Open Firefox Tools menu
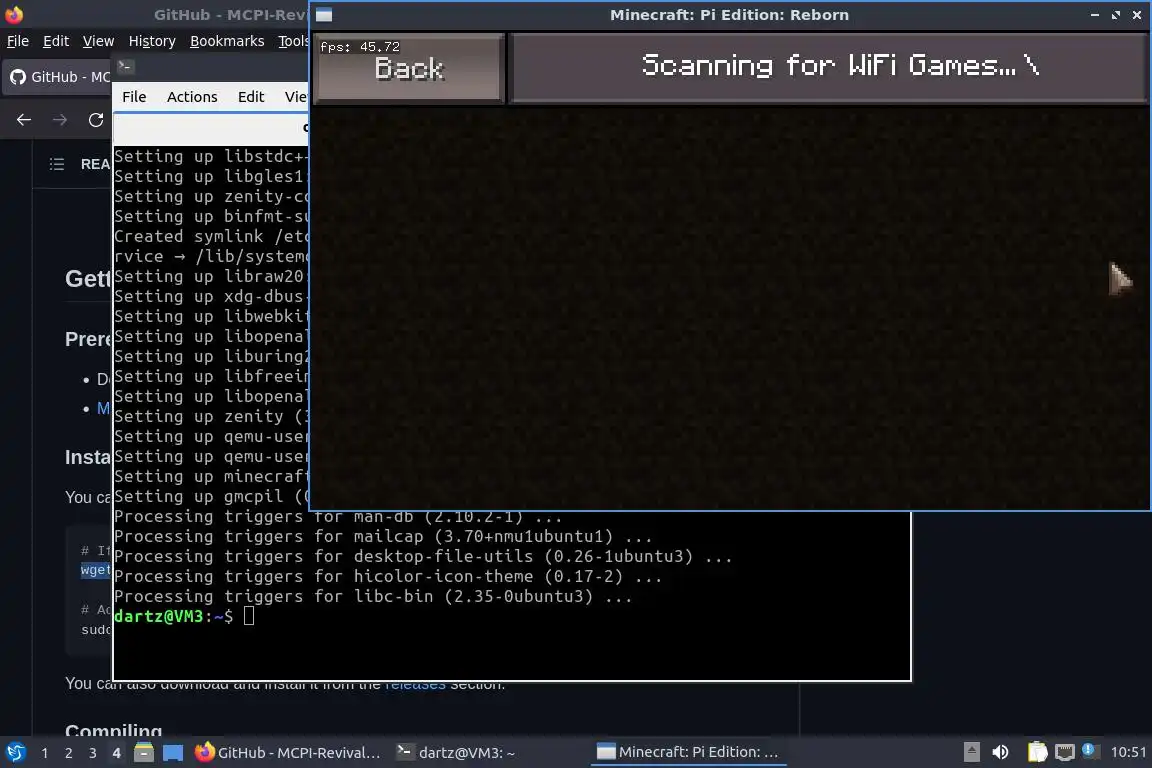The height and width of the screenshot is (768, 1152). point(293,41)
